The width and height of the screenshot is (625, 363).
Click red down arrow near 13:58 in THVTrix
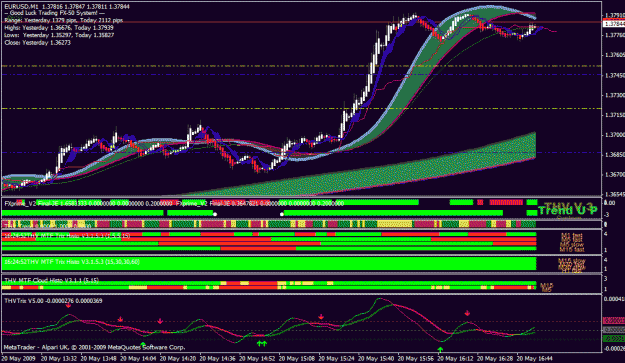pyautogui.click(x=120, y=320)
